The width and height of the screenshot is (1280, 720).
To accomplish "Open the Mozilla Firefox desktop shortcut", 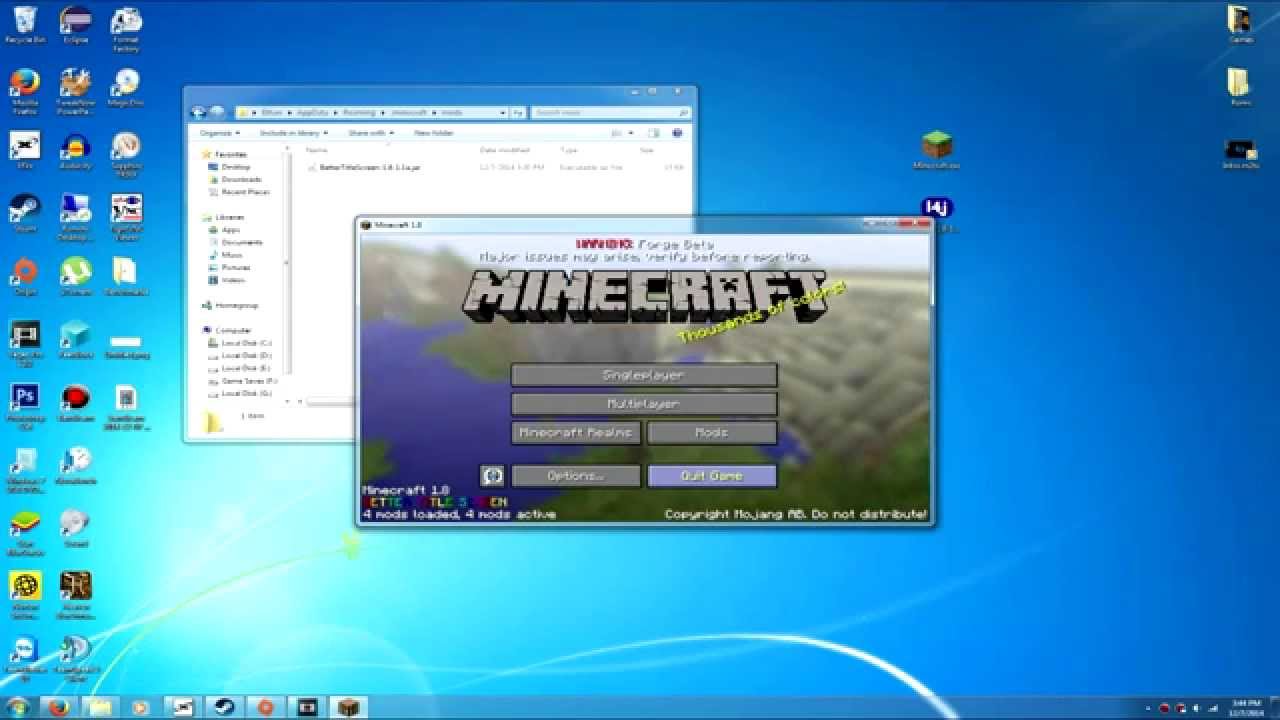I will click(25, 90).
